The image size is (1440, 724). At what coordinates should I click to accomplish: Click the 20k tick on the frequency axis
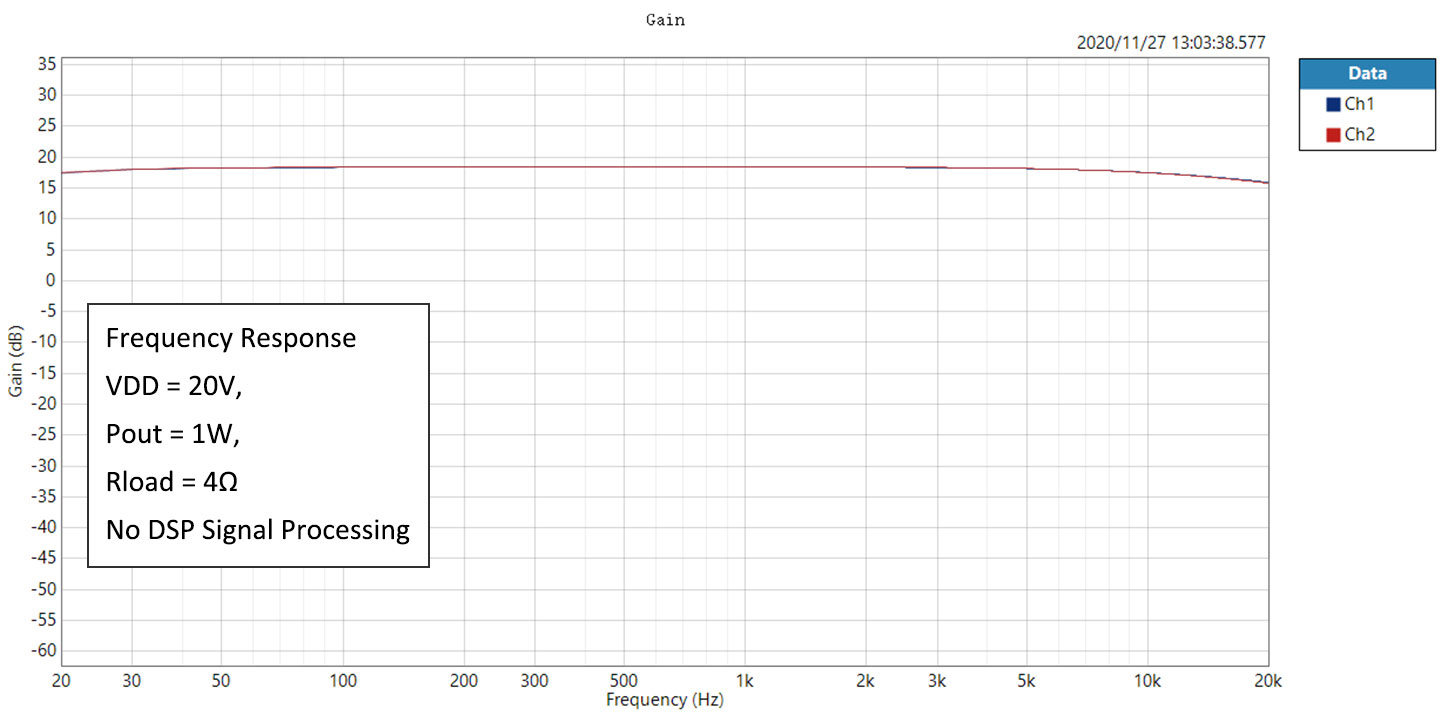click(x=1267, y=681)
